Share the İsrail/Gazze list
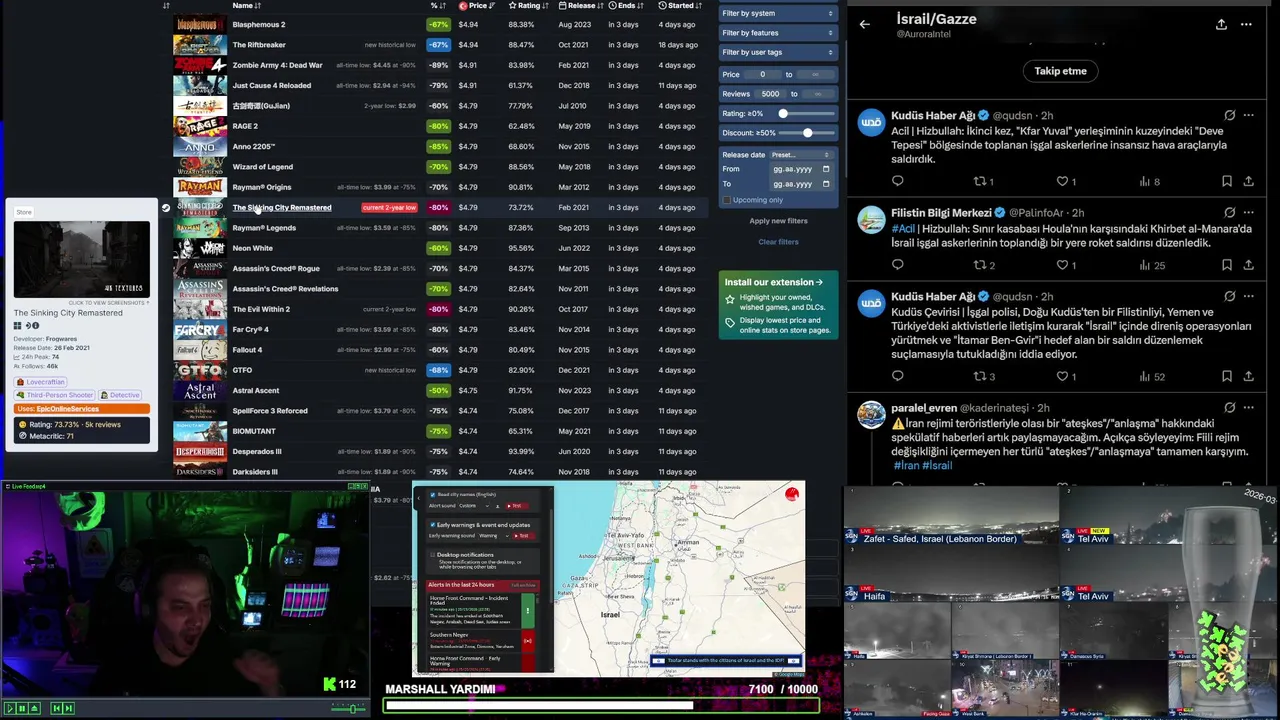Viewport: 1280px width, 720px height. 1221,24
